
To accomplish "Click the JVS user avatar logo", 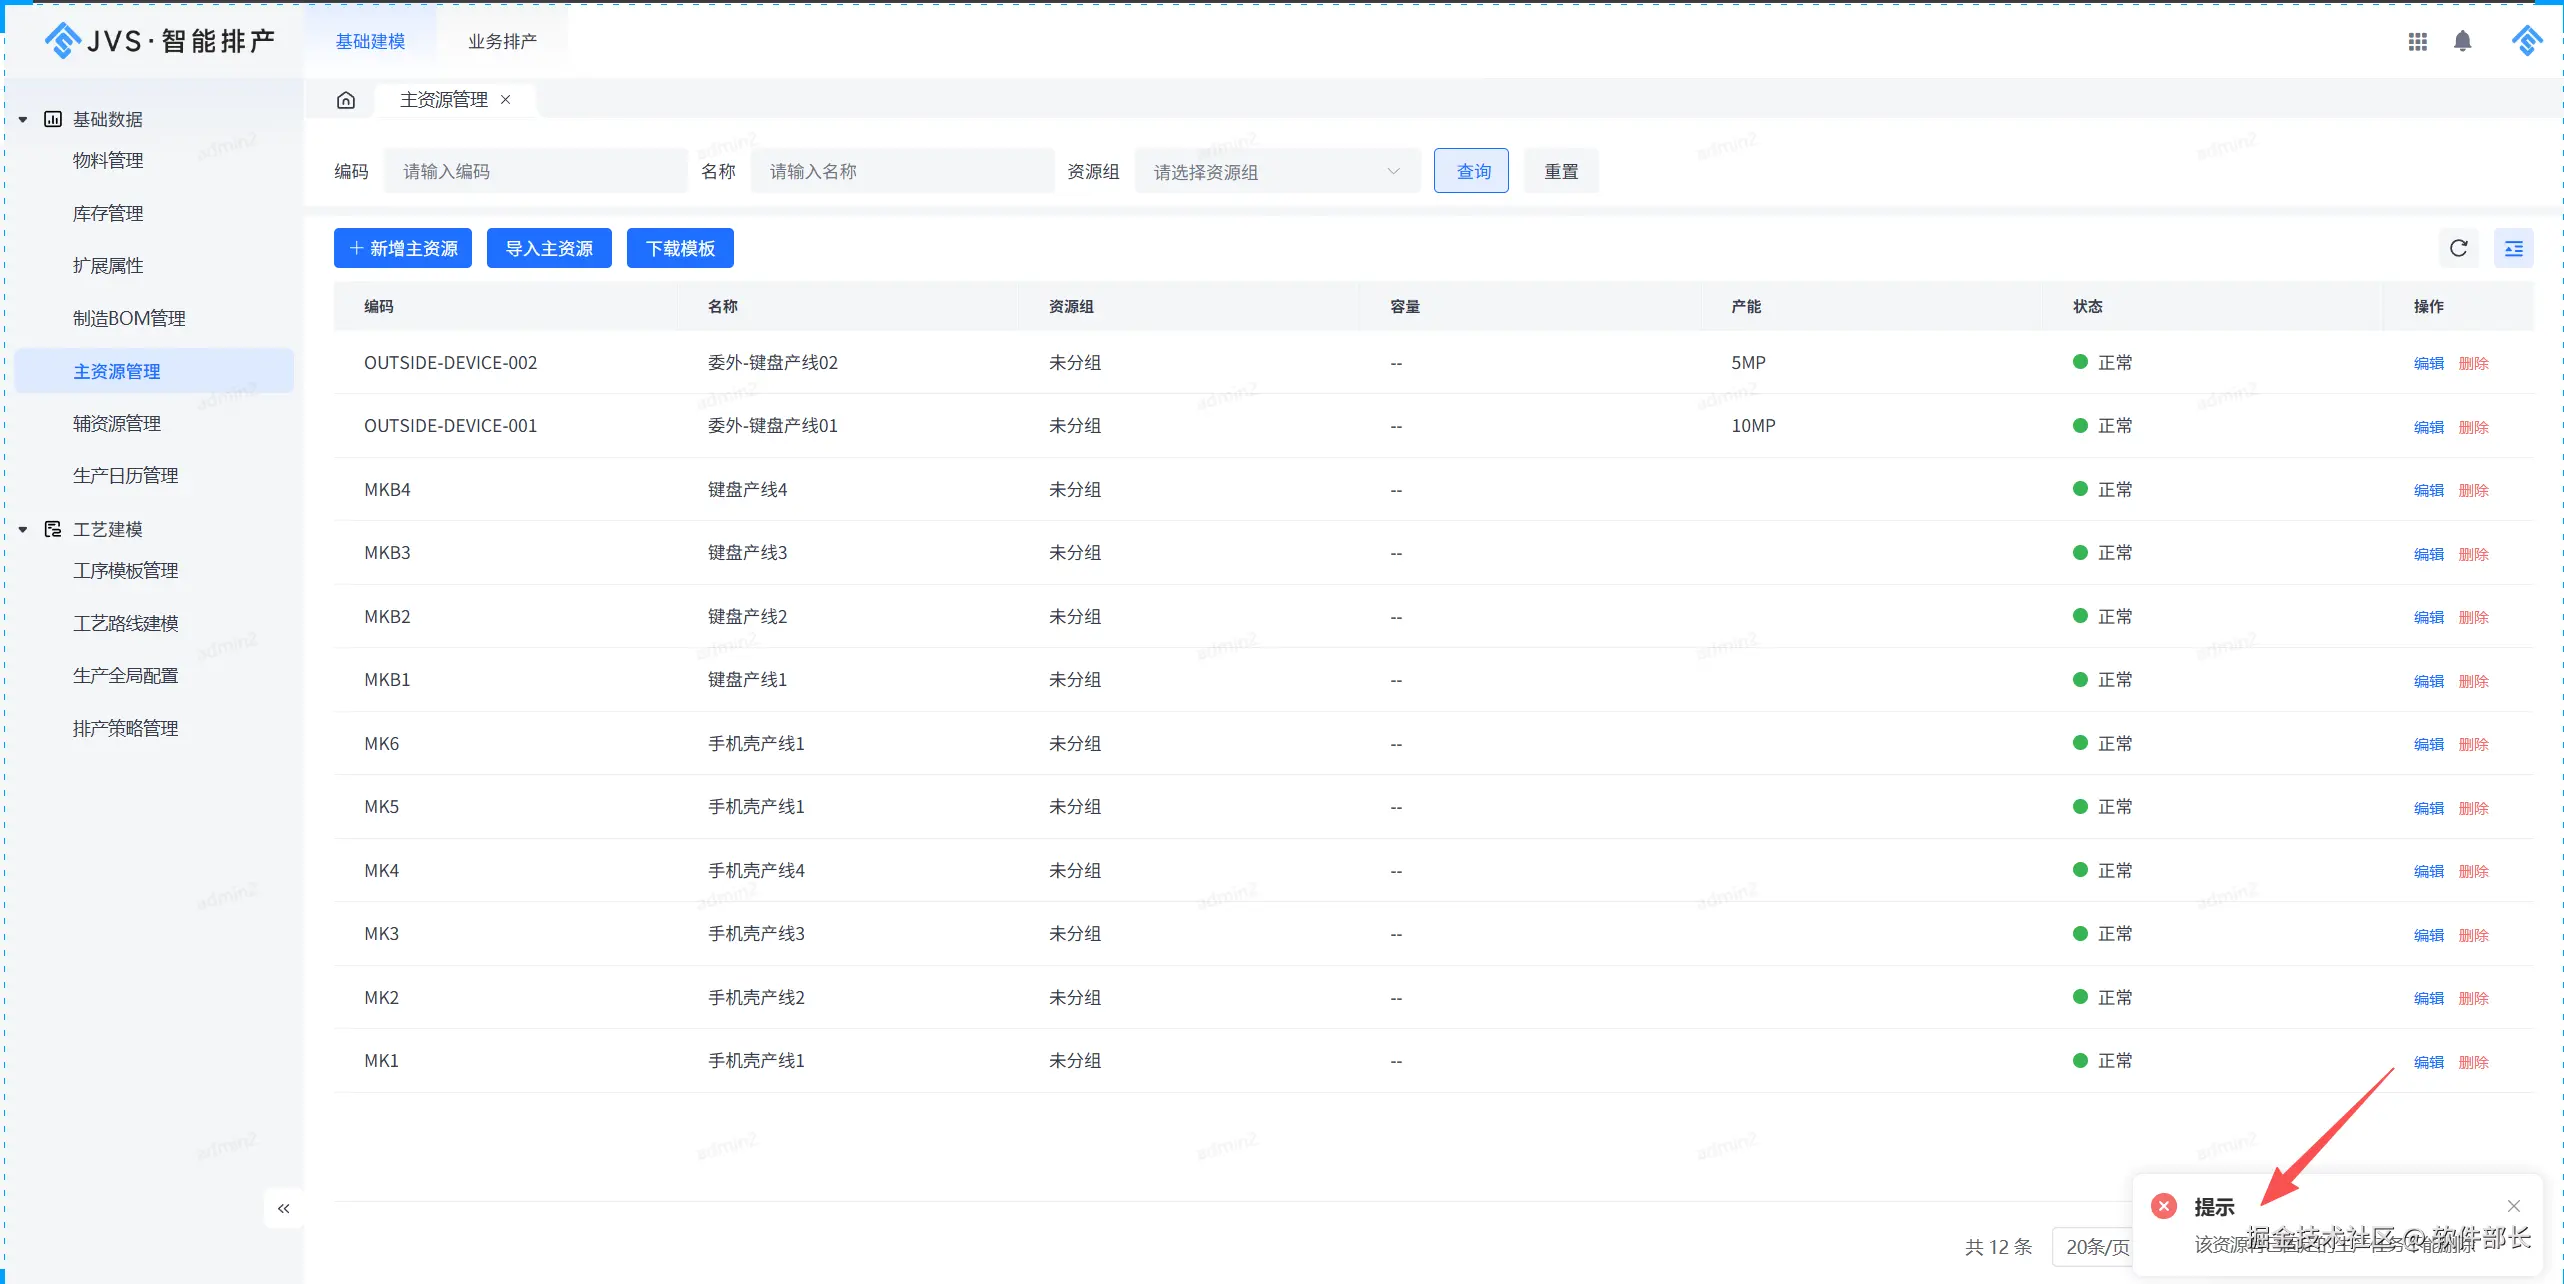I will pyautogui.click(x=2526, y=41).
